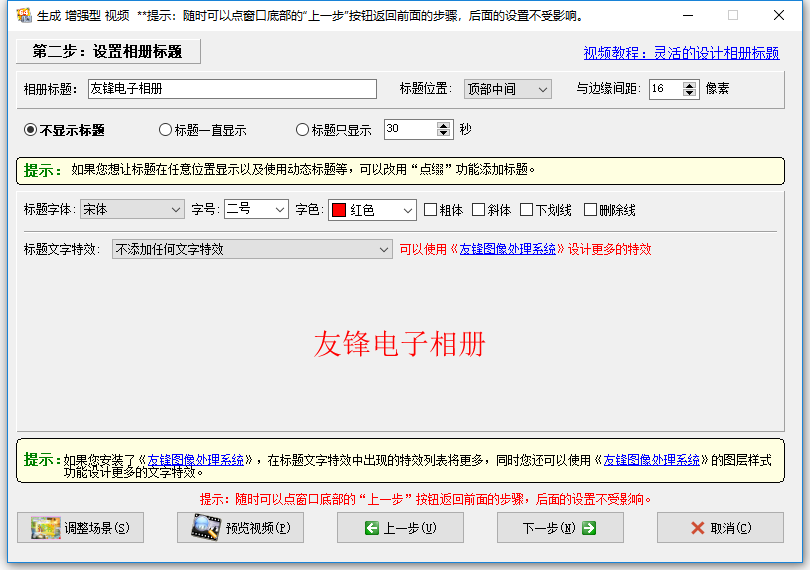Viewport: 810px width, 570px height.
Task: Open 标题文字特效 dropdown
Action: (252, 250)
